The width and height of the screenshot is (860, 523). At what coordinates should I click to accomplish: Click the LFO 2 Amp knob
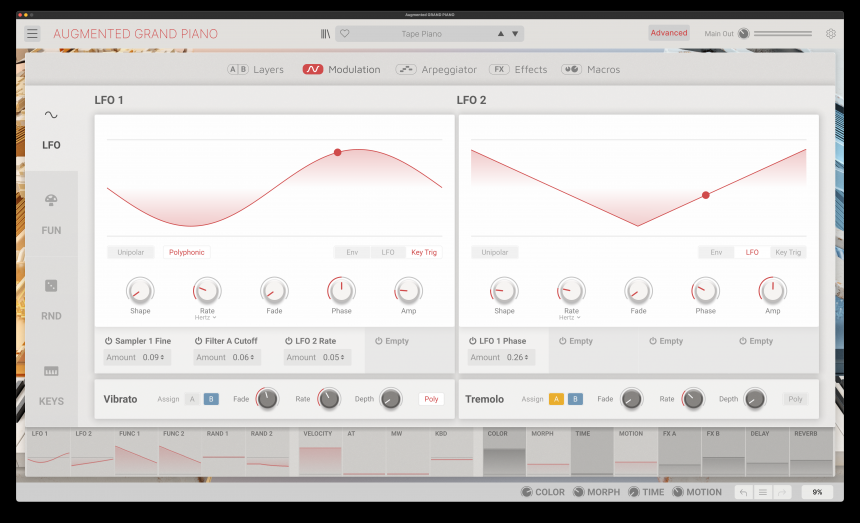tap(772, 291)
